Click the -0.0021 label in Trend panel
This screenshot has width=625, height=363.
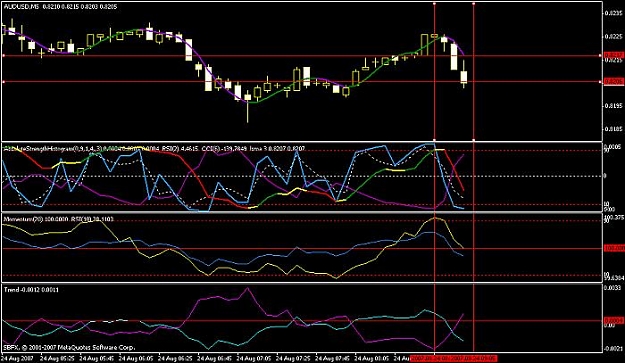pyautogui.click(x=613, y=349)
